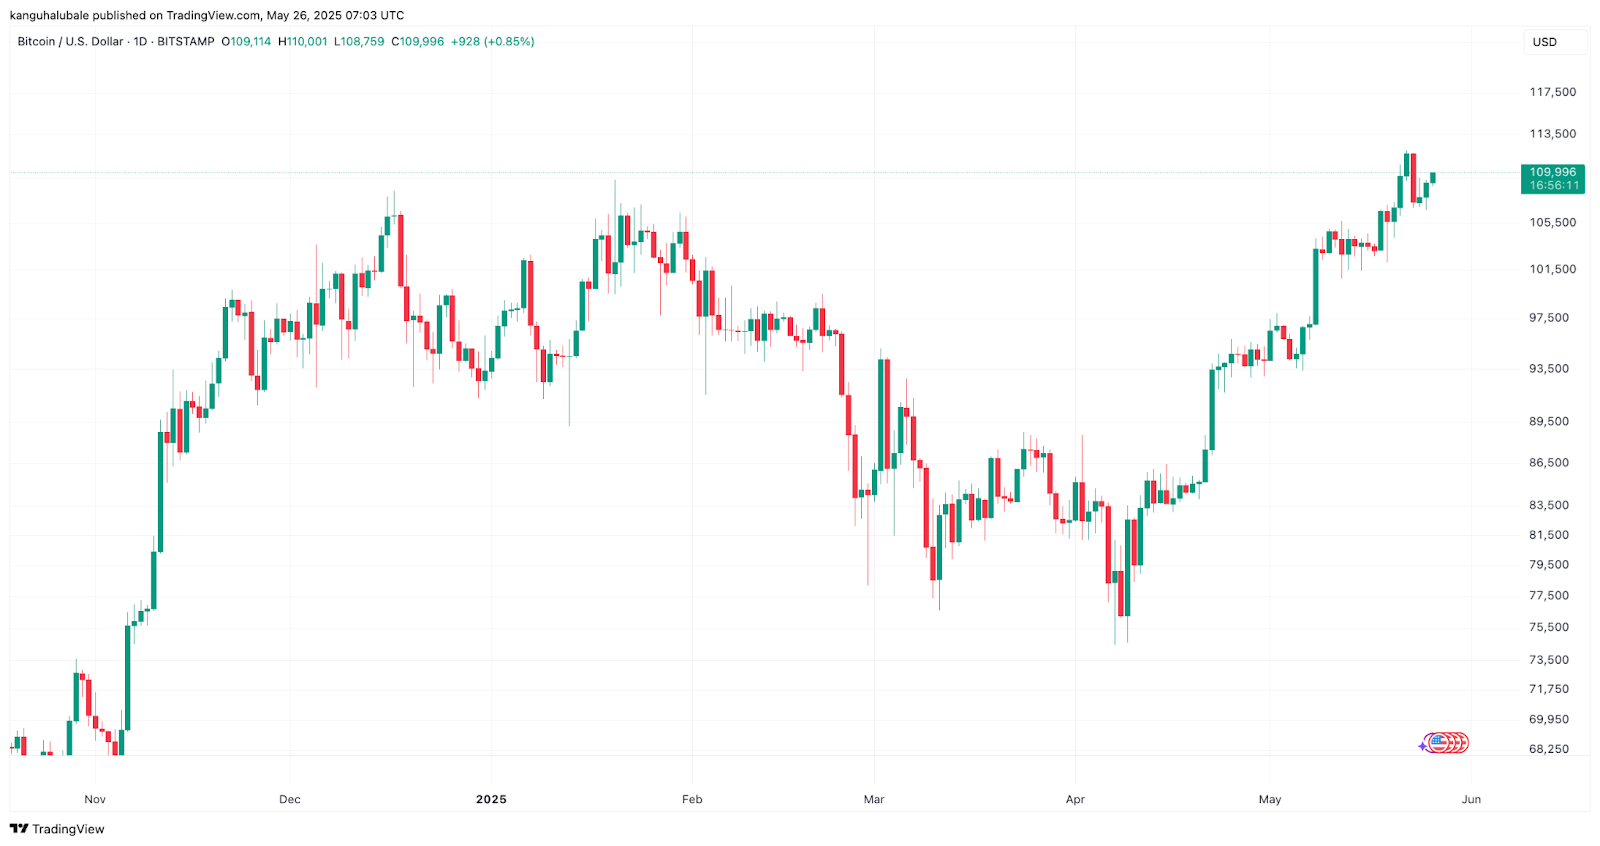The height and width of the screenshot is (846, 1600).
Task: Click the purple sparkle event icon
Action: click(1423, 746)
